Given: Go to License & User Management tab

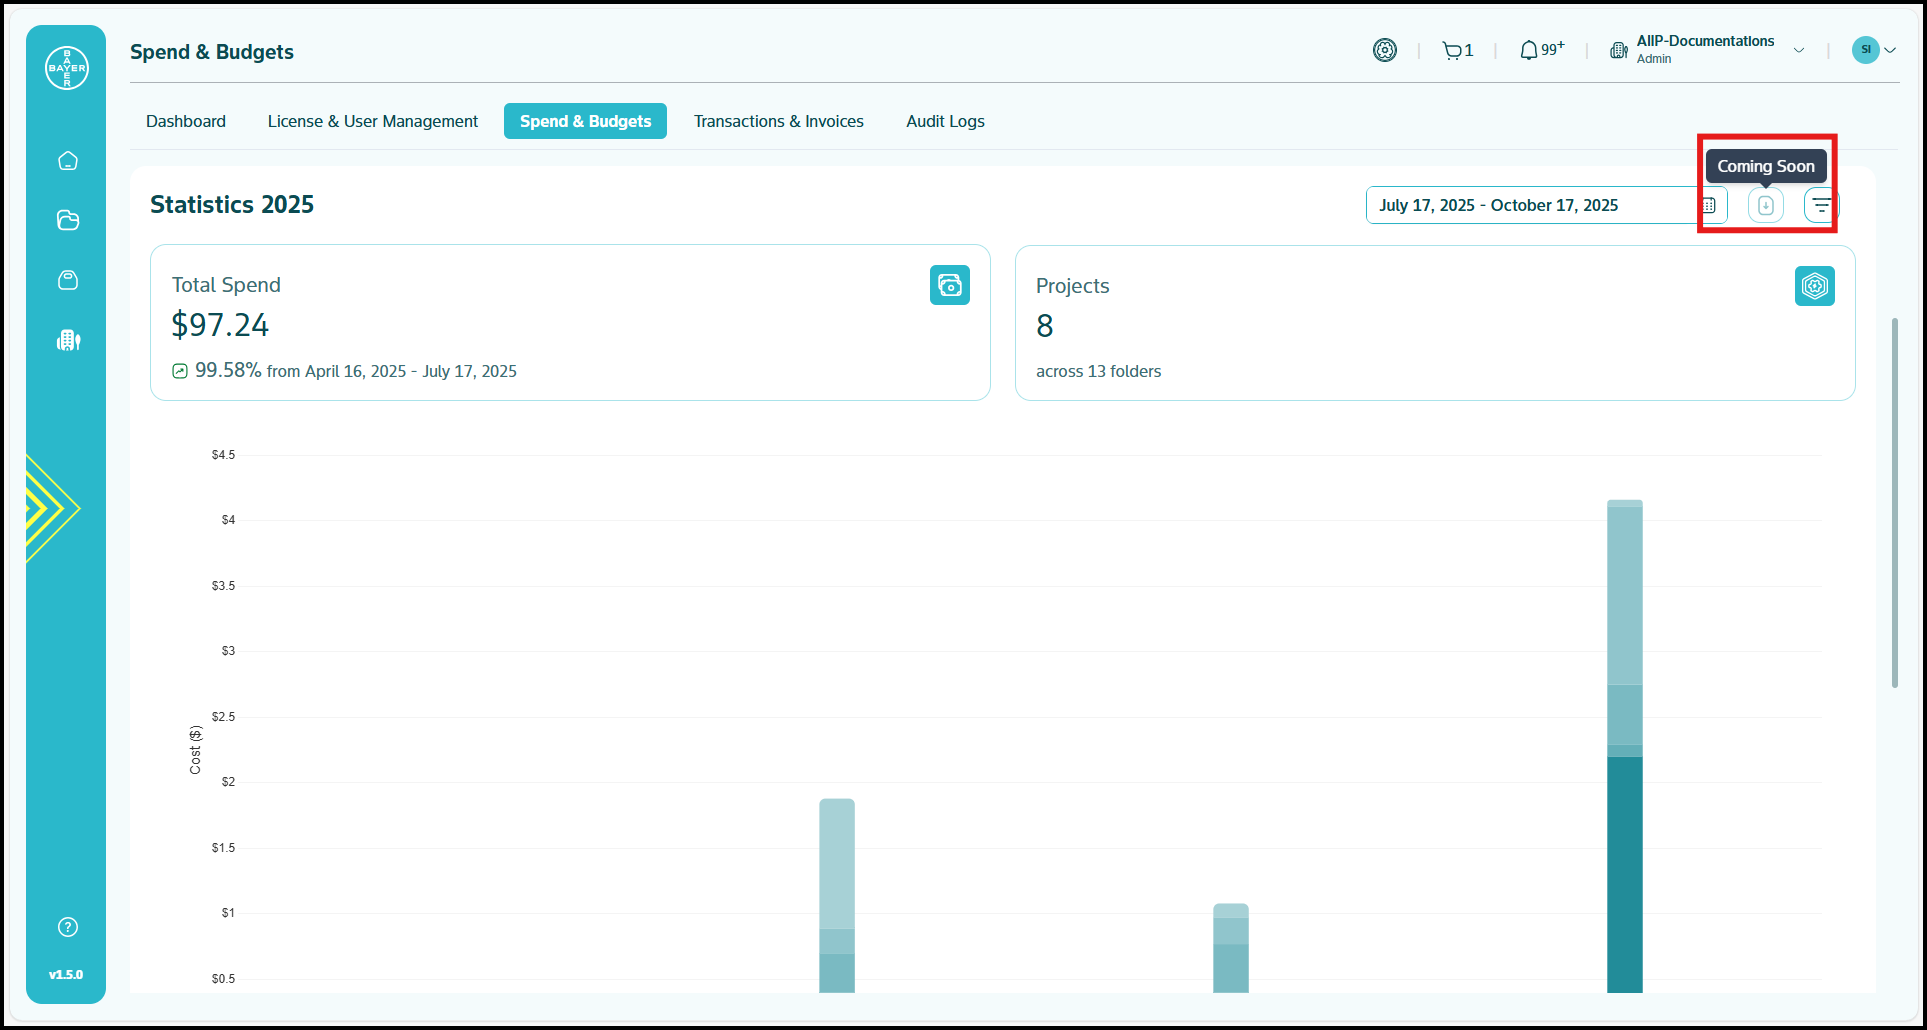Looking at the screenshot, I should coord(372,121).
